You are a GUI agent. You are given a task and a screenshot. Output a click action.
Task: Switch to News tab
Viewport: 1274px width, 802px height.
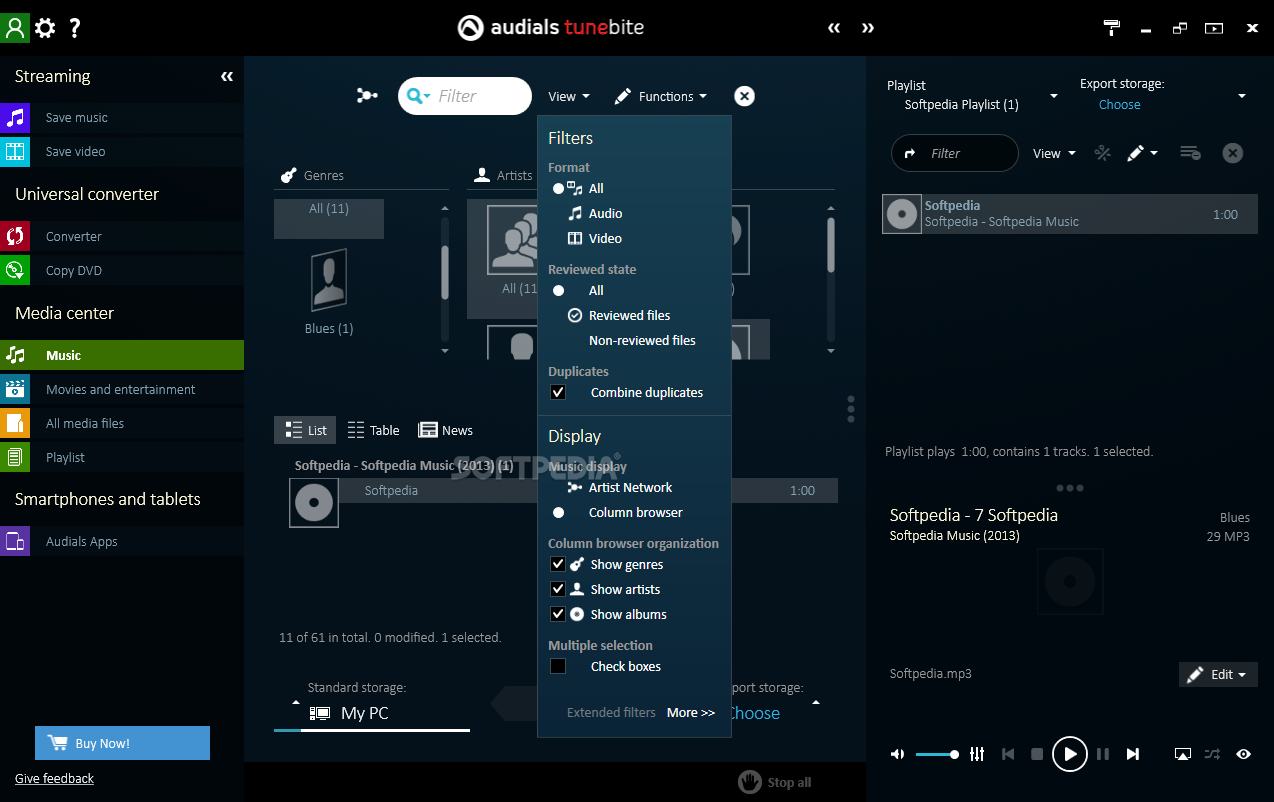pyautogui.click(x=445, y=431)
